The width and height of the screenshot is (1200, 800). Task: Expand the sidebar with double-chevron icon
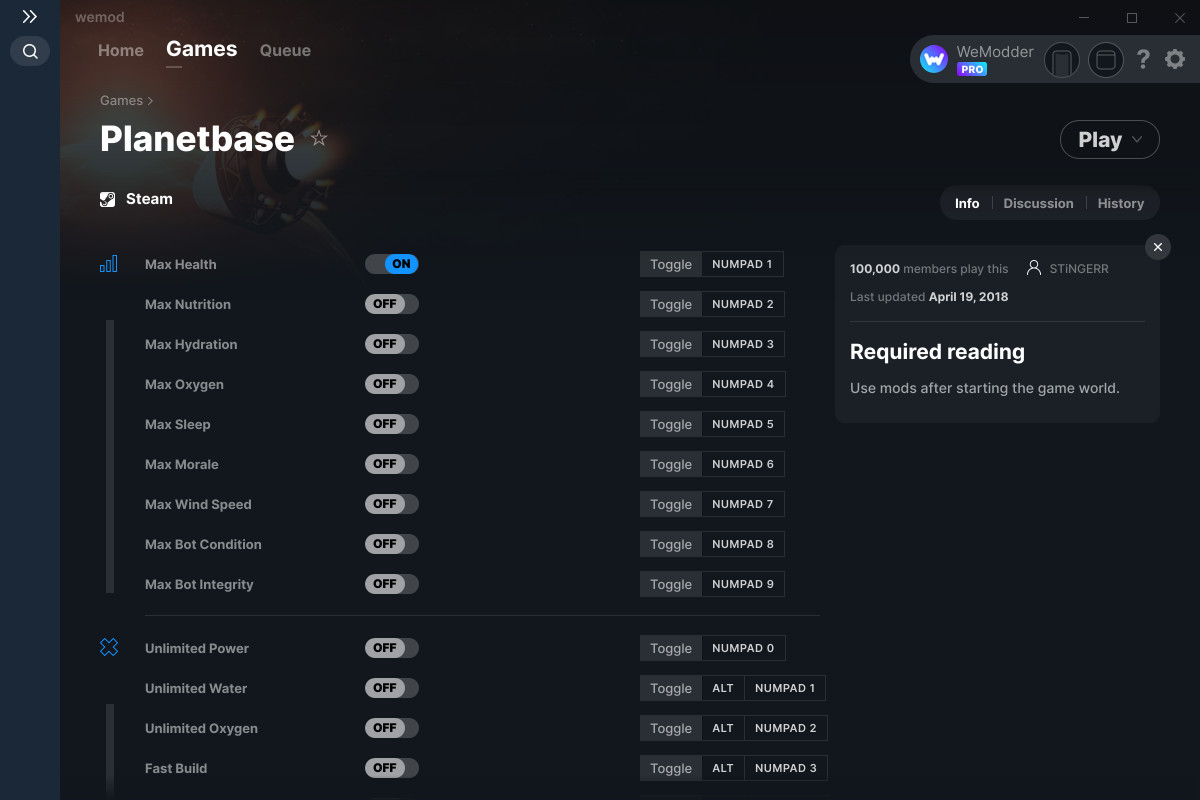30,17
